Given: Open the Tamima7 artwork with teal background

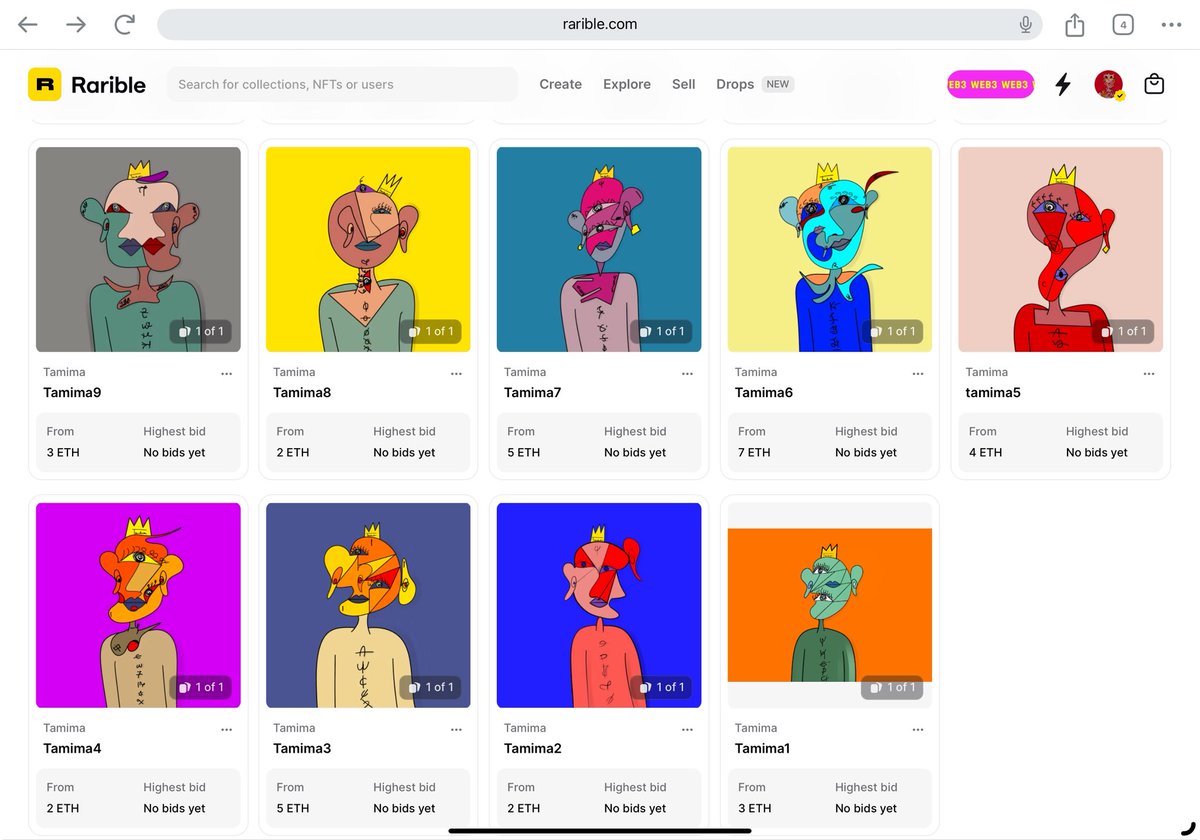Looking at the screenshot, I should click(599, 249).
